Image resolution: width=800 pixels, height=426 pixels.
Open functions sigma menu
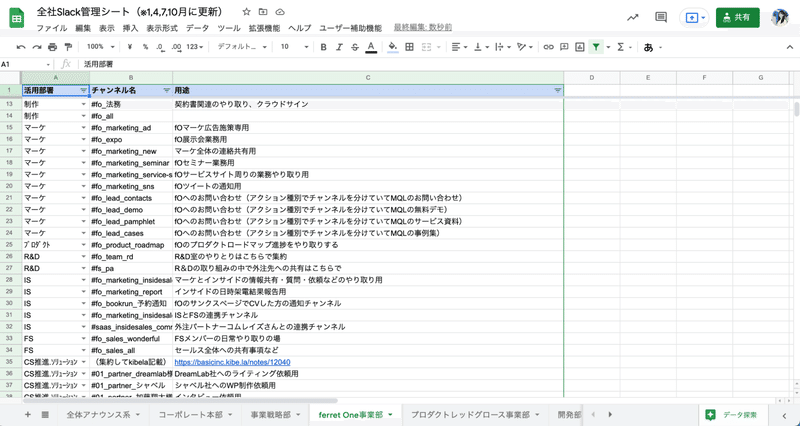coord(624,47)
